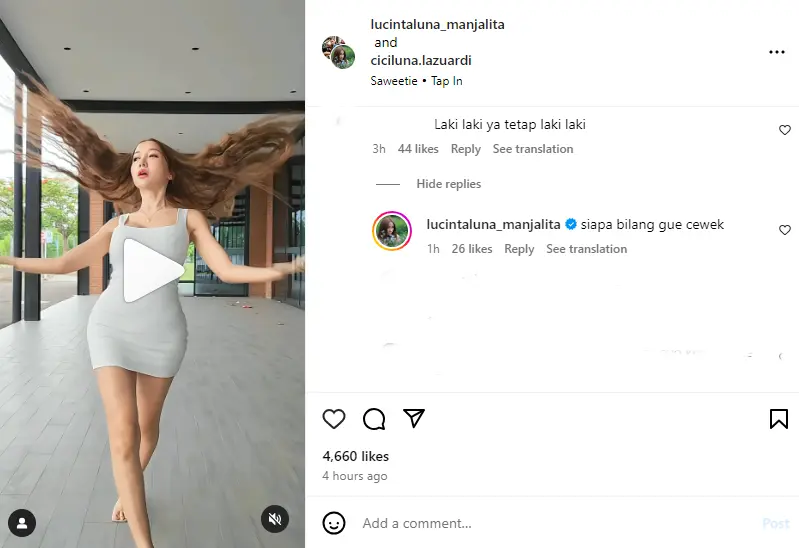The width and height of the screenshot is (799, 548).
Task: Open ciciluna.lazuardi profile link
Action: pyautogui.click(x=421, y=61)
